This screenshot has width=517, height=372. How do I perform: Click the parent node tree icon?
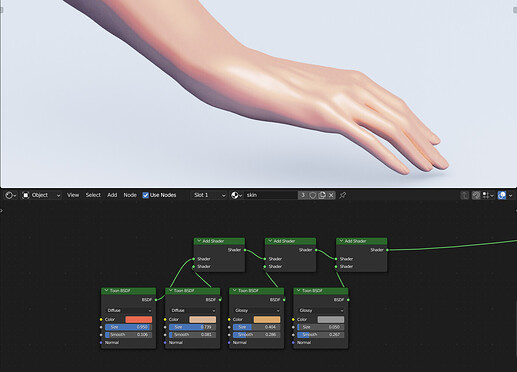(x=464, y=195)
